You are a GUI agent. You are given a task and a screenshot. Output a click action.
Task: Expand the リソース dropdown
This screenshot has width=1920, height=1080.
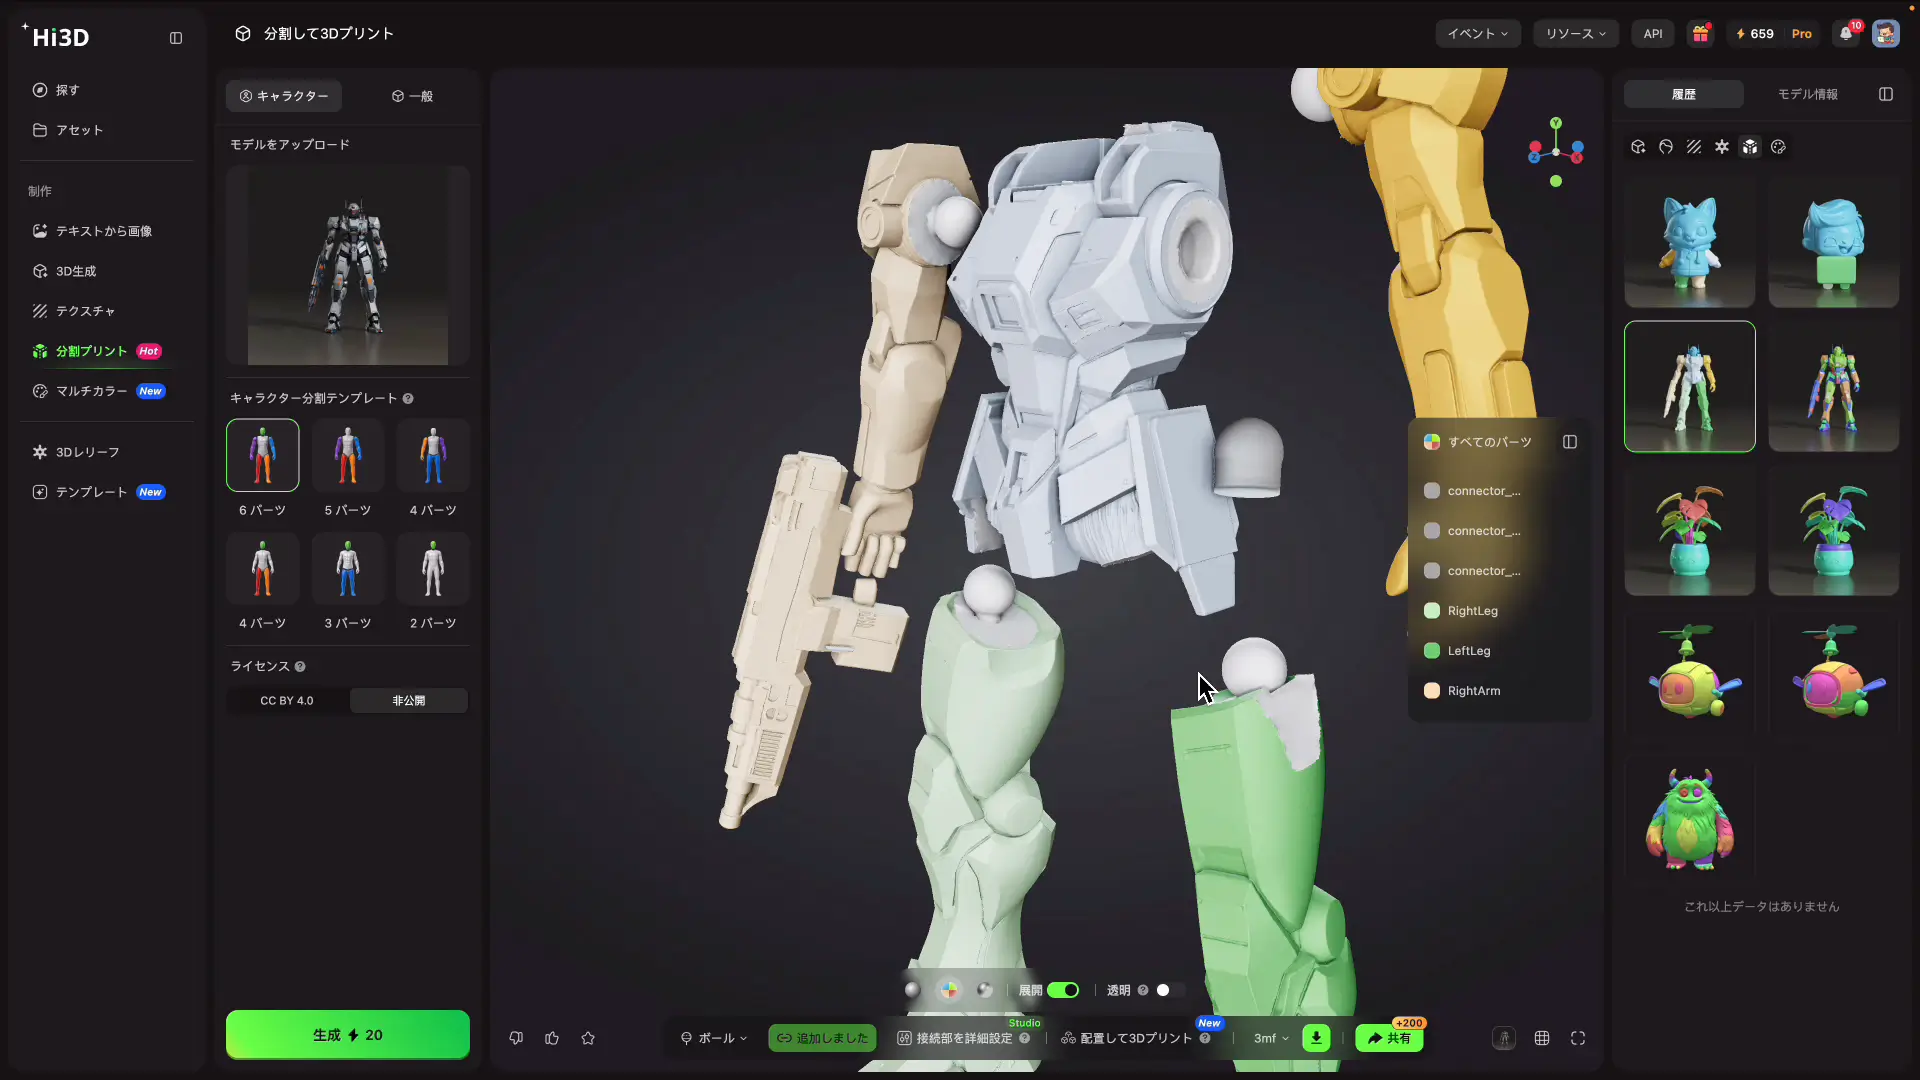click(x=1575, y=34)
